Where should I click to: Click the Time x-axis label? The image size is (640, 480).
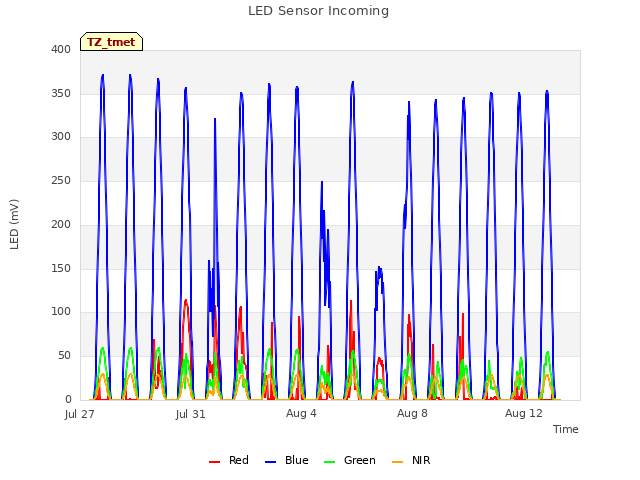[x=566, y=429]
